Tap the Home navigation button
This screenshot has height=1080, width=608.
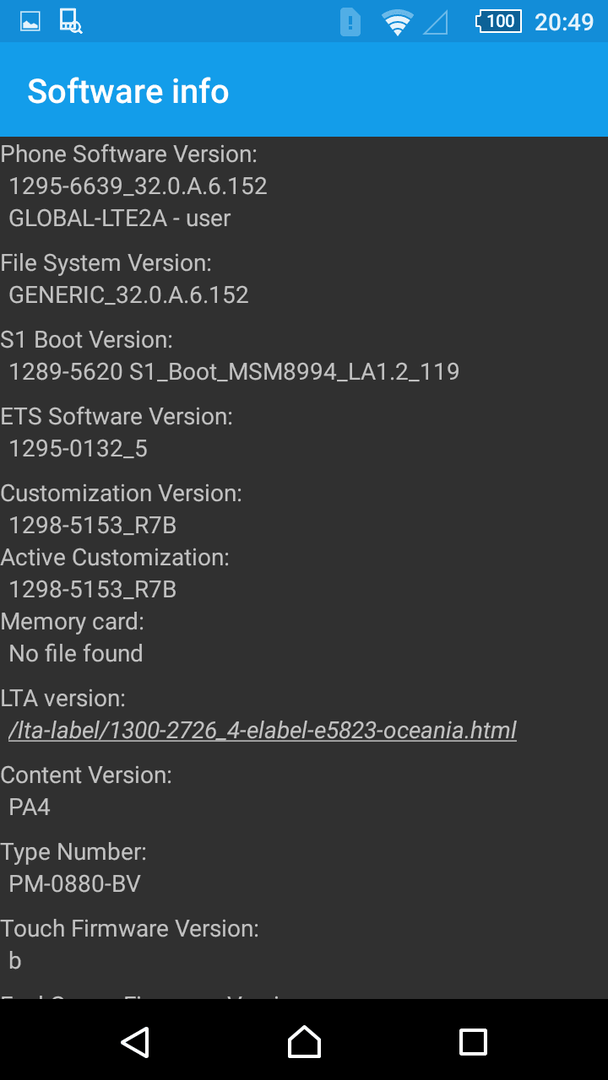[304, 1041]
